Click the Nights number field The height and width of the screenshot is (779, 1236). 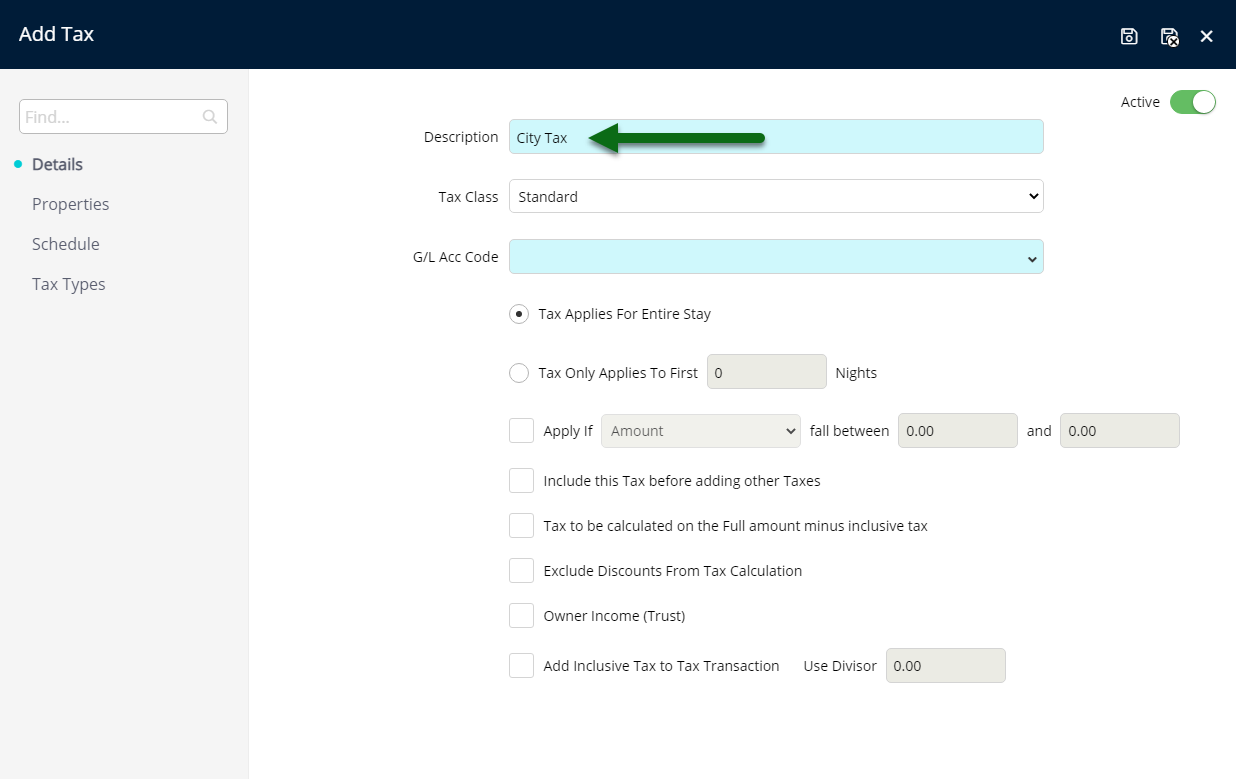coord(767,372)
